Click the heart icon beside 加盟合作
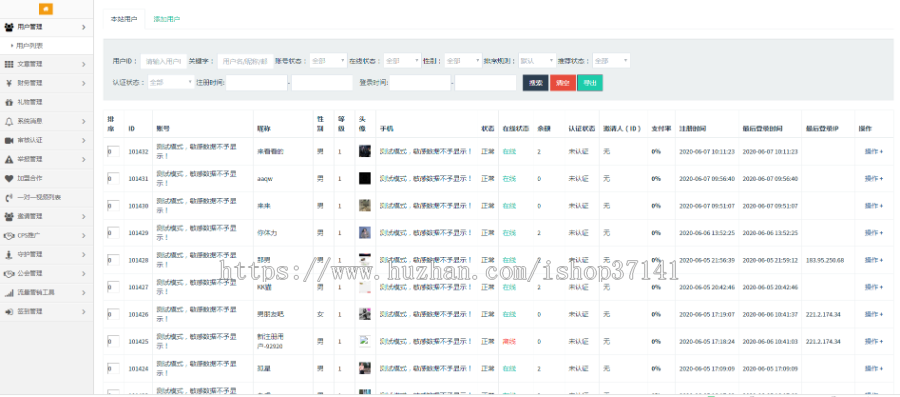The height and width of the screenshot is (397, 900). tap(9, 178)
